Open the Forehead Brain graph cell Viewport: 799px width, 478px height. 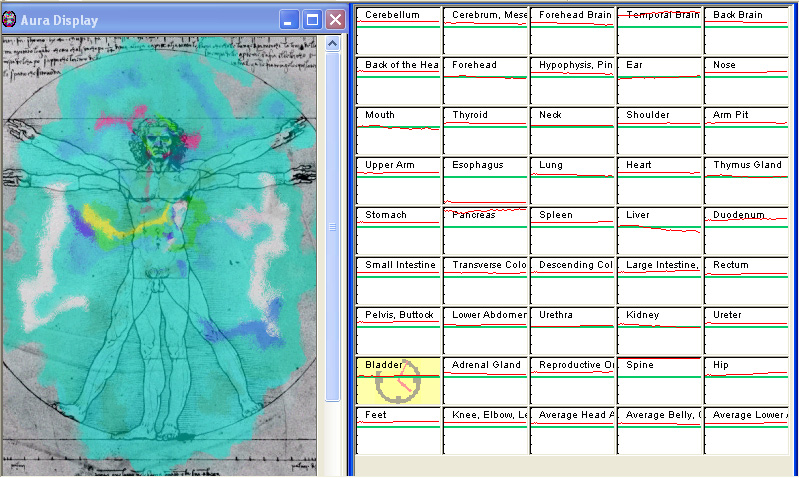pos(572,31)
